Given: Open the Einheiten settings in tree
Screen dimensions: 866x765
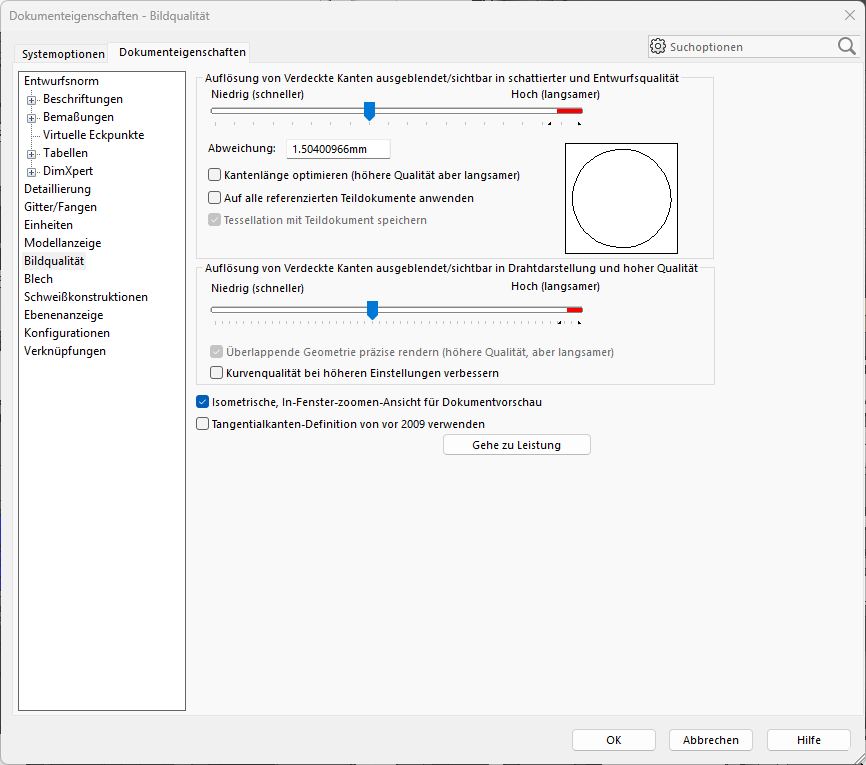Looking at the screenshot, I should point(48,225).
